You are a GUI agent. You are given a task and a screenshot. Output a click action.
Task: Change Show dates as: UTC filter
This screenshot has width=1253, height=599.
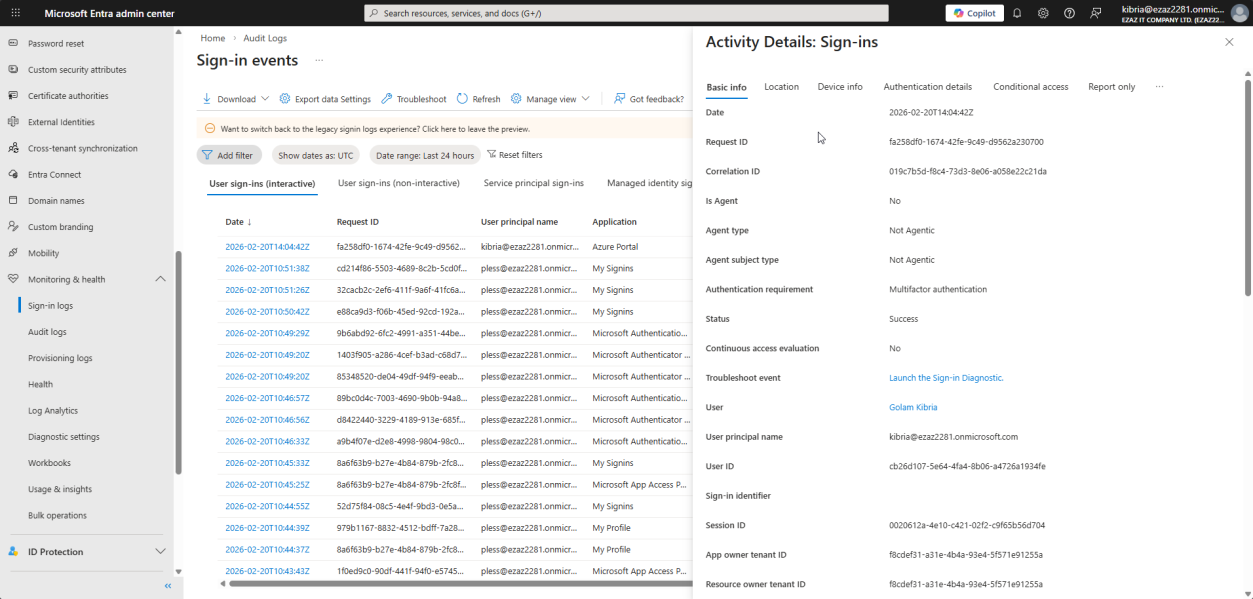tap(316, 155)
